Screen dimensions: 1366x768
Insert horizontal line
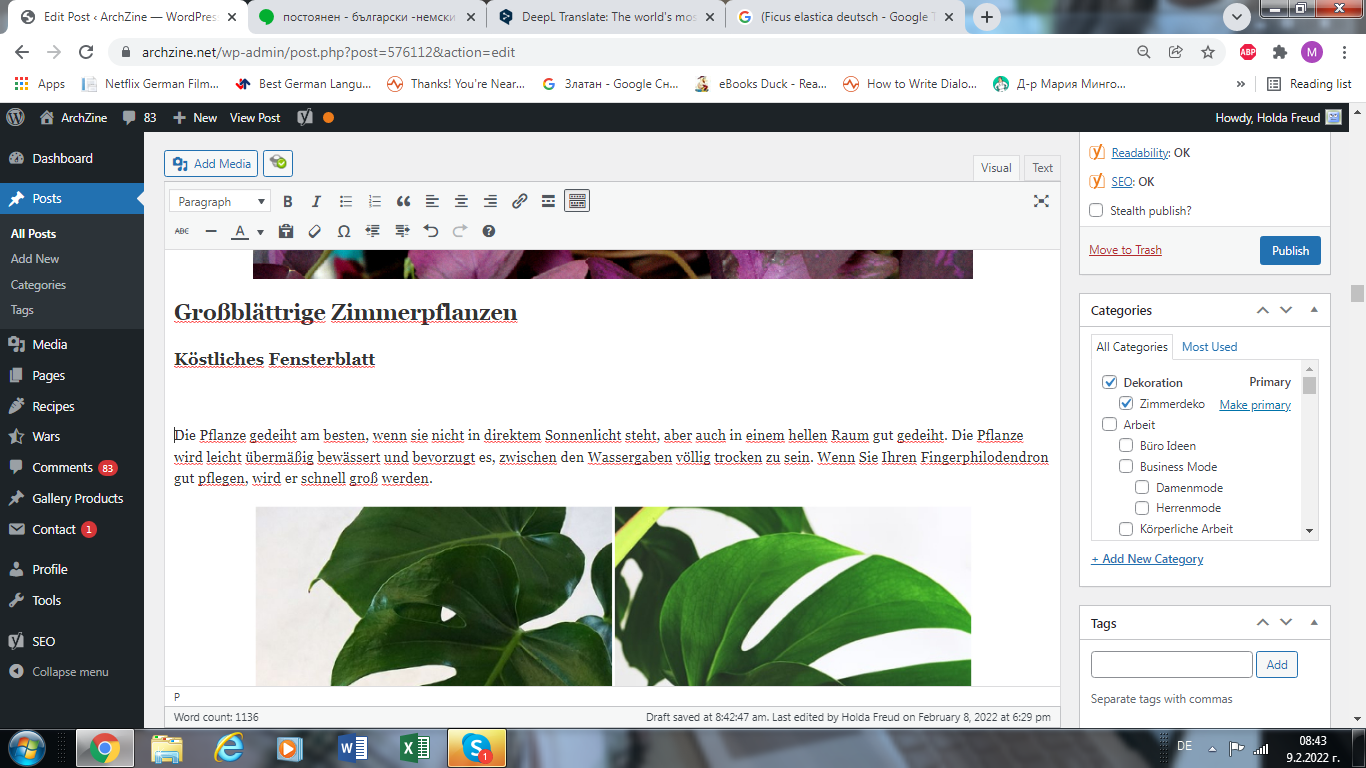pos(211,231)
